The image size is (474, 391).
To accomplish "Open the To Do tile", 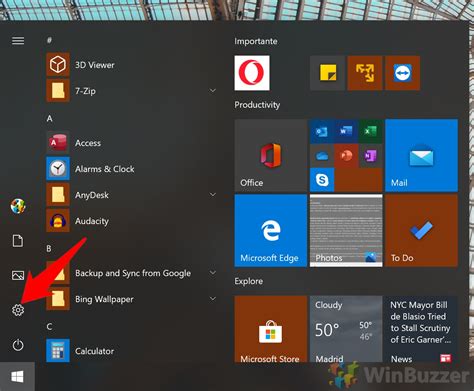I will click(421, 231).
